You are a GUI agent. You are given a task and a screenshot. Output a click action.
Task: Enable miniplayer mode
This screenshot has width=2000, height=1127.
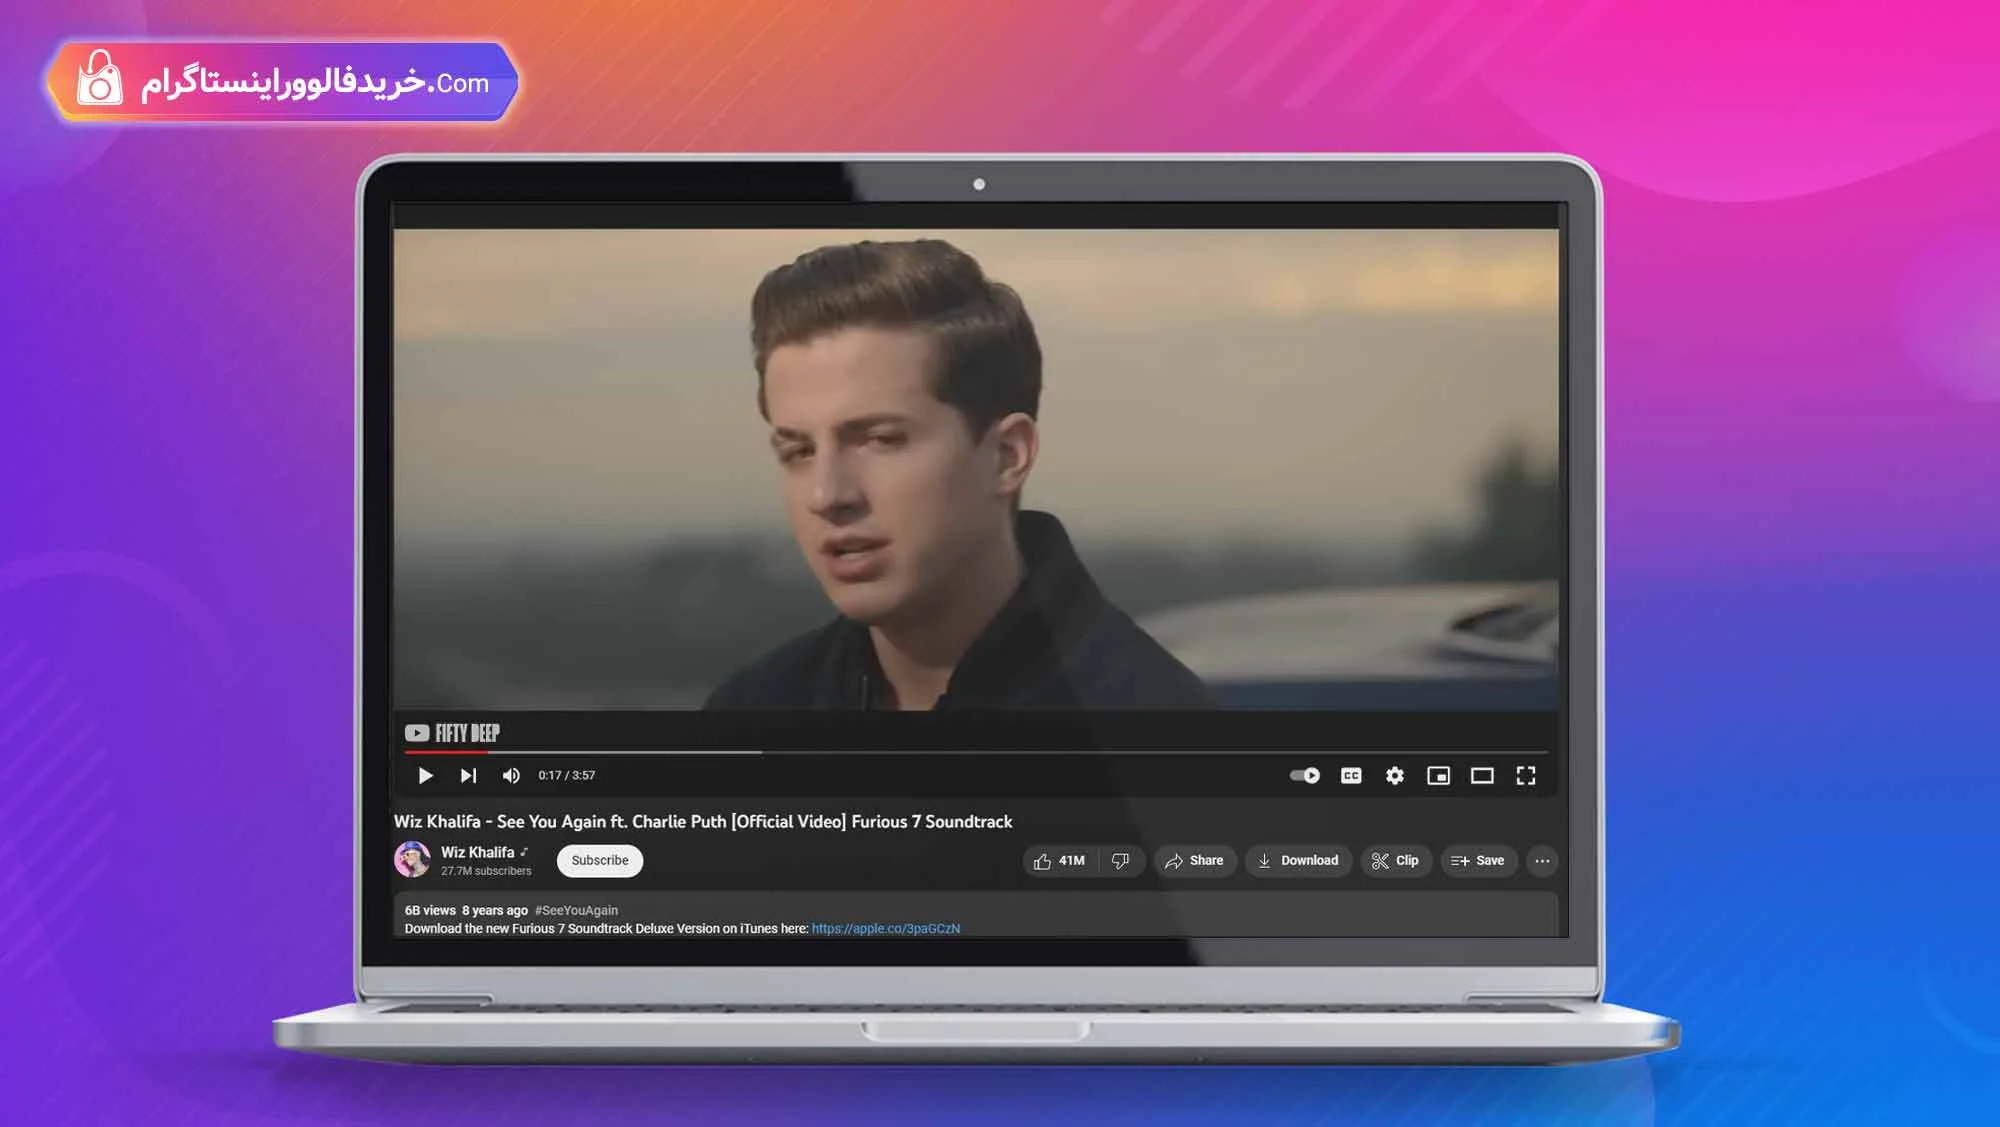click(1438, 776)
